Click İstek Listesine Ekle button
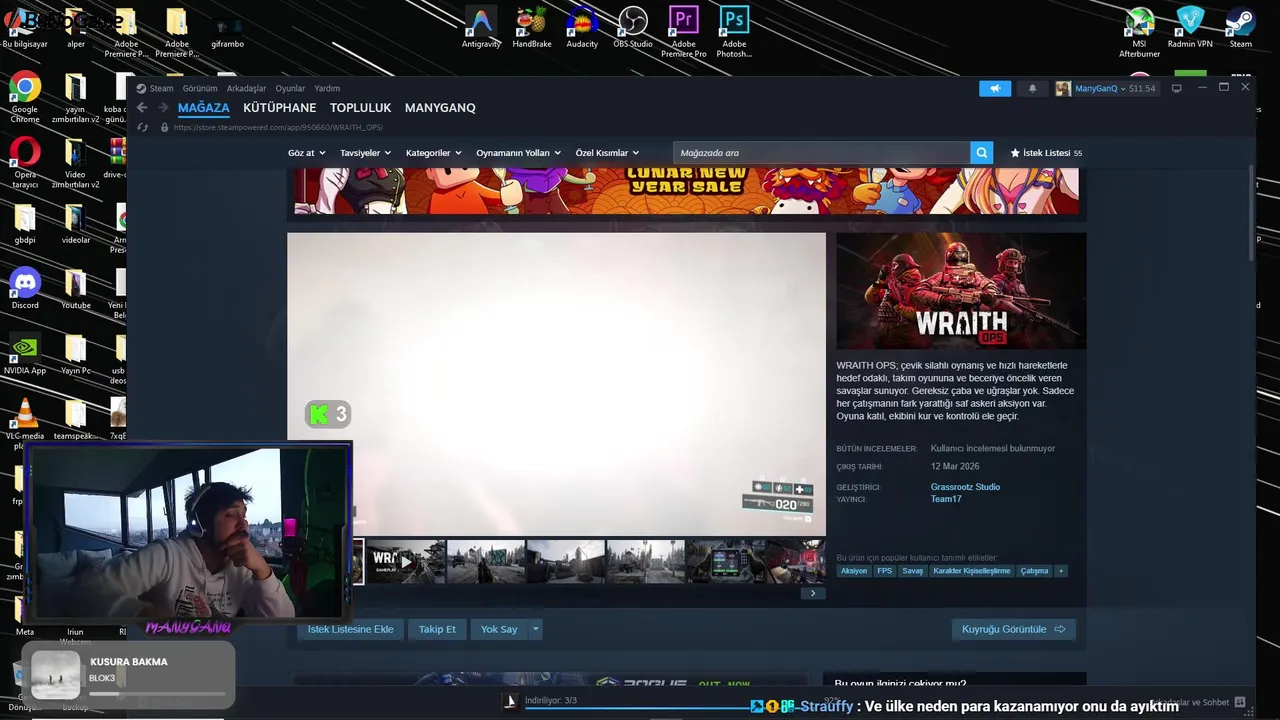The height and width of the screenshot is (720, 1280). pos(350,629)
